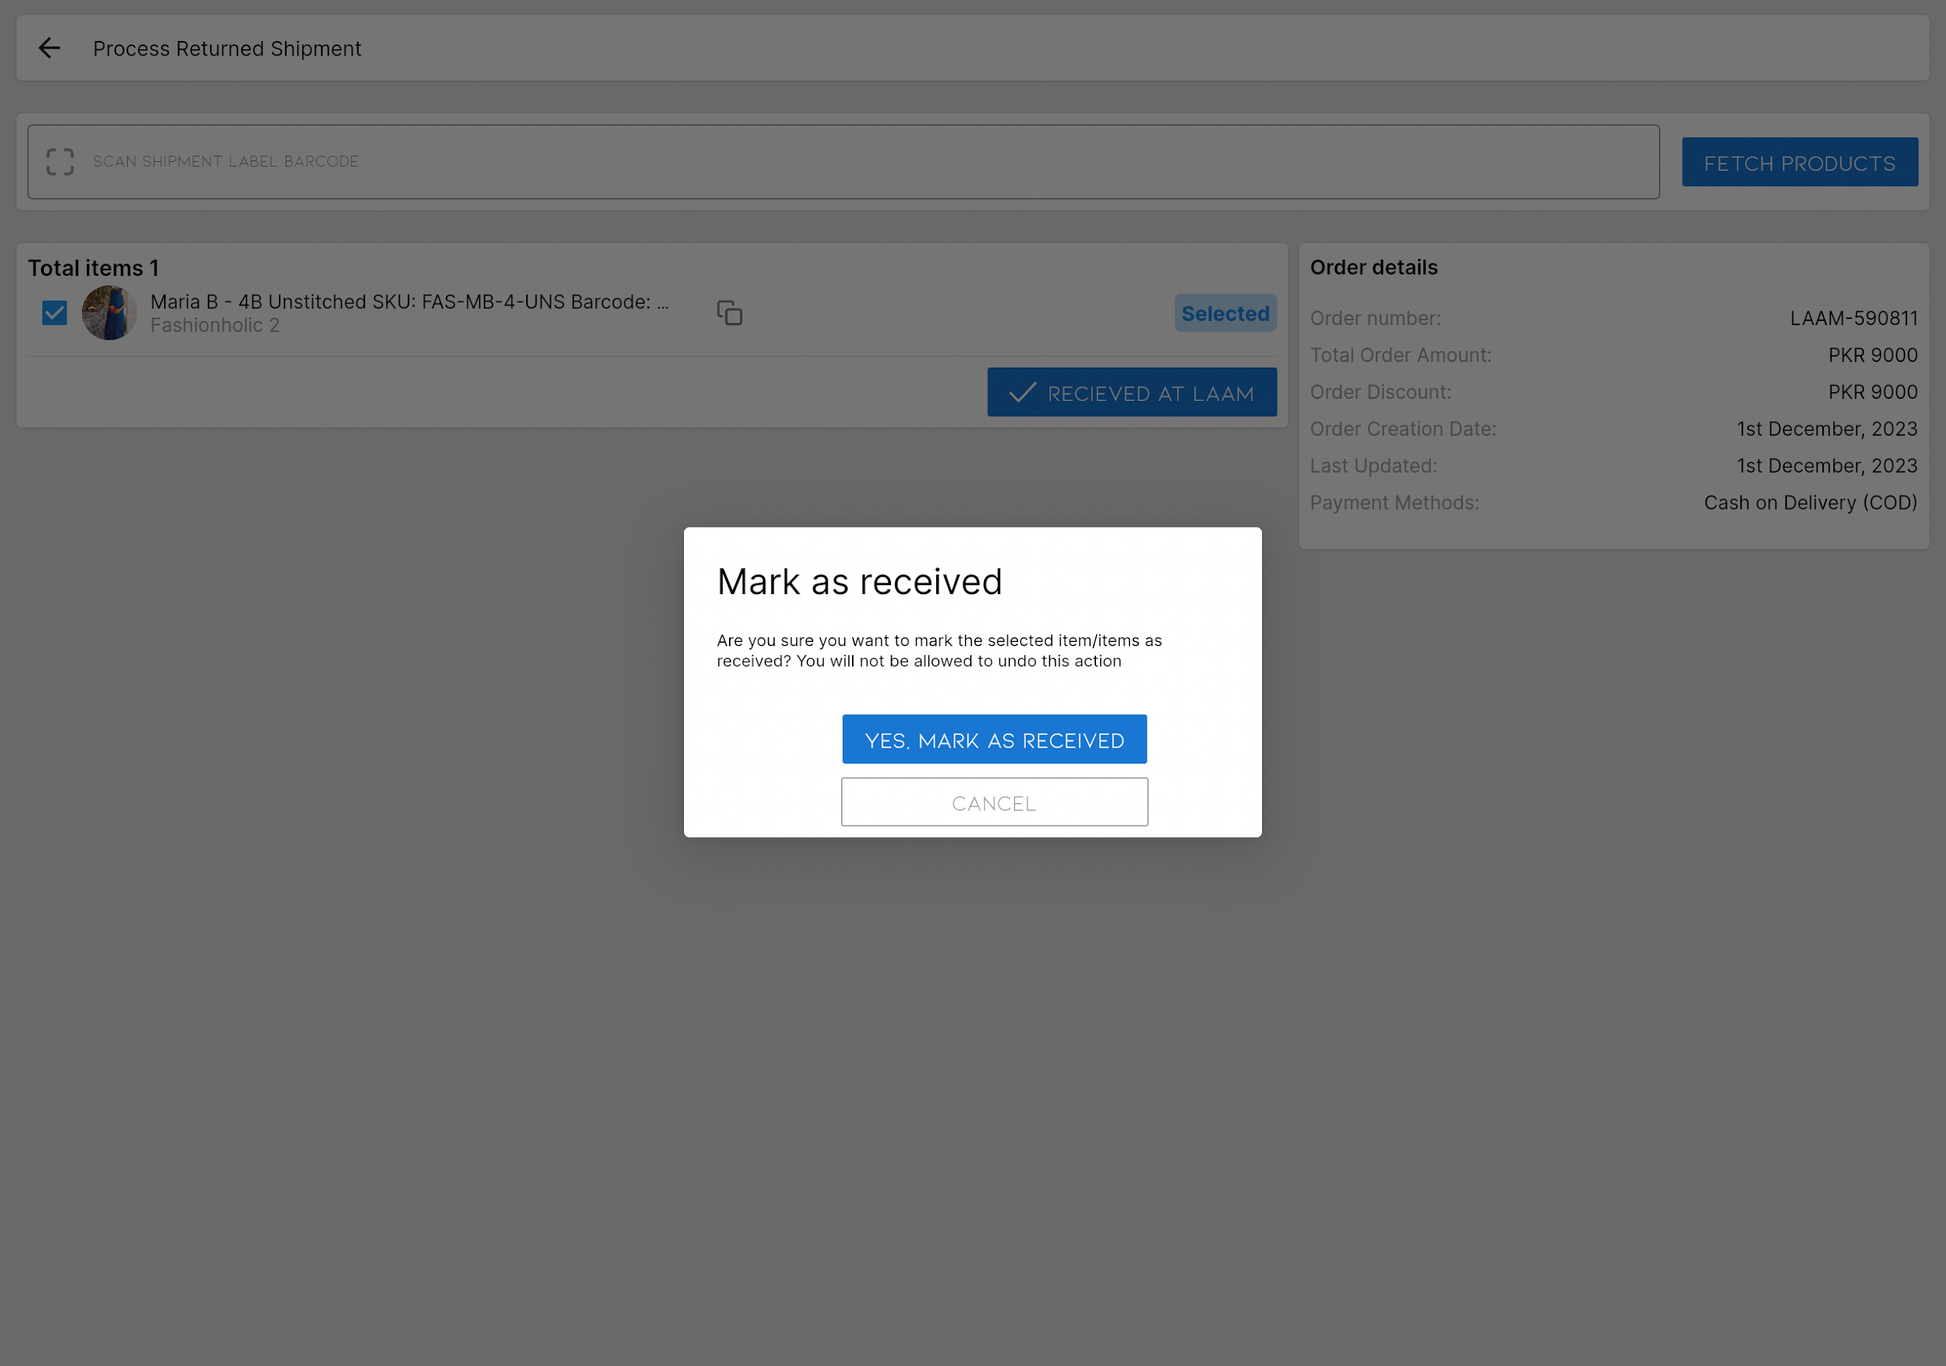Confirm with Yes, Mark as Received

point(994,739)
